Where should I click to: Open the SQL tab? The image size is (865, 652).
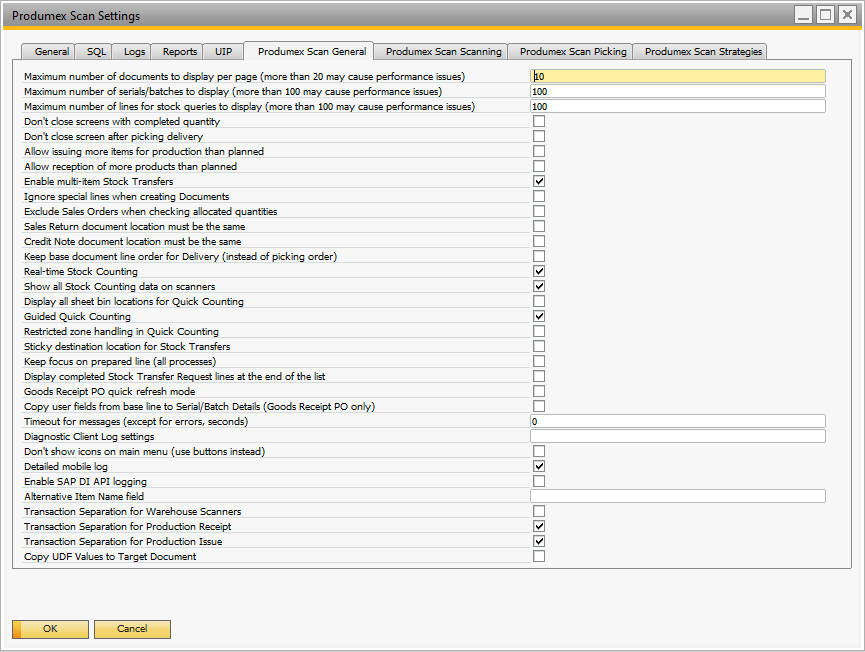click(96, 52)
